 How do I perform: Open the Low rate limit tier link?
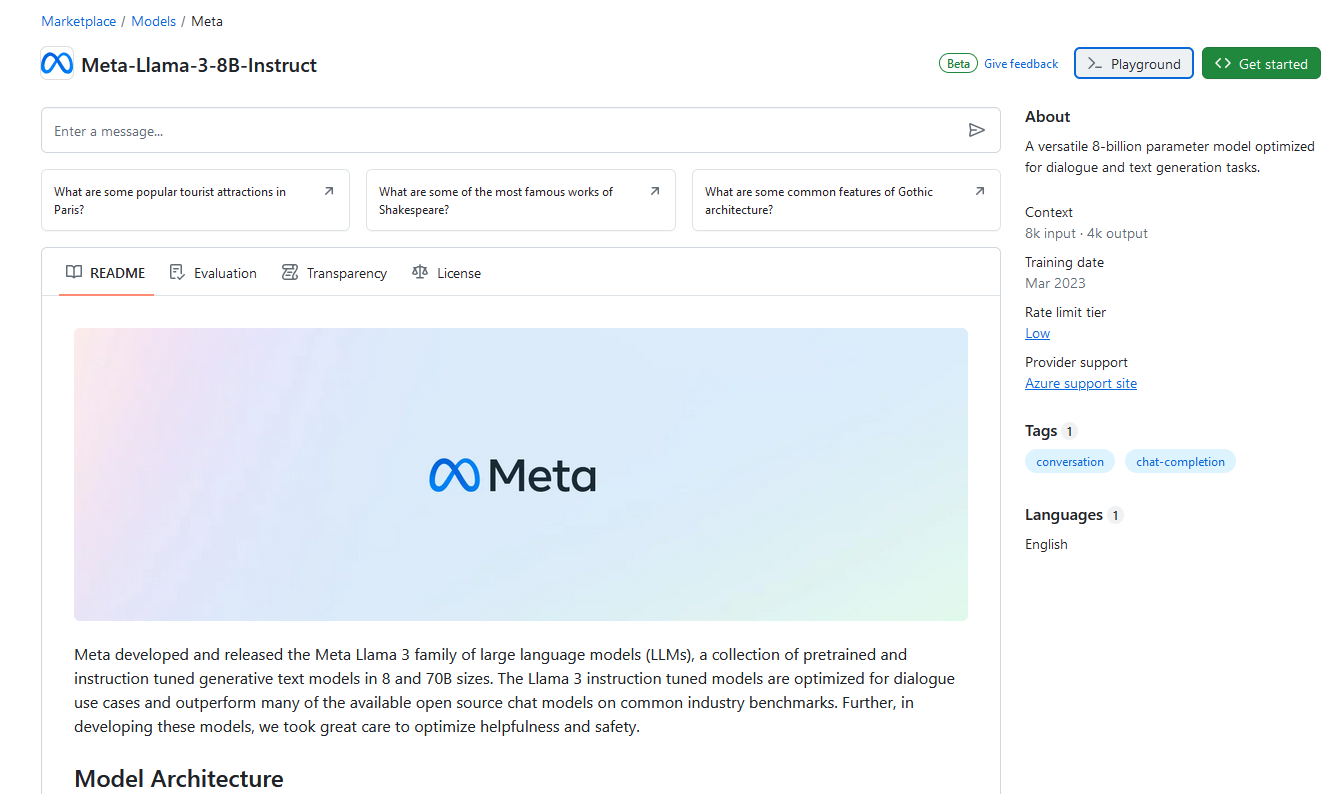(x=1037, y=333)
